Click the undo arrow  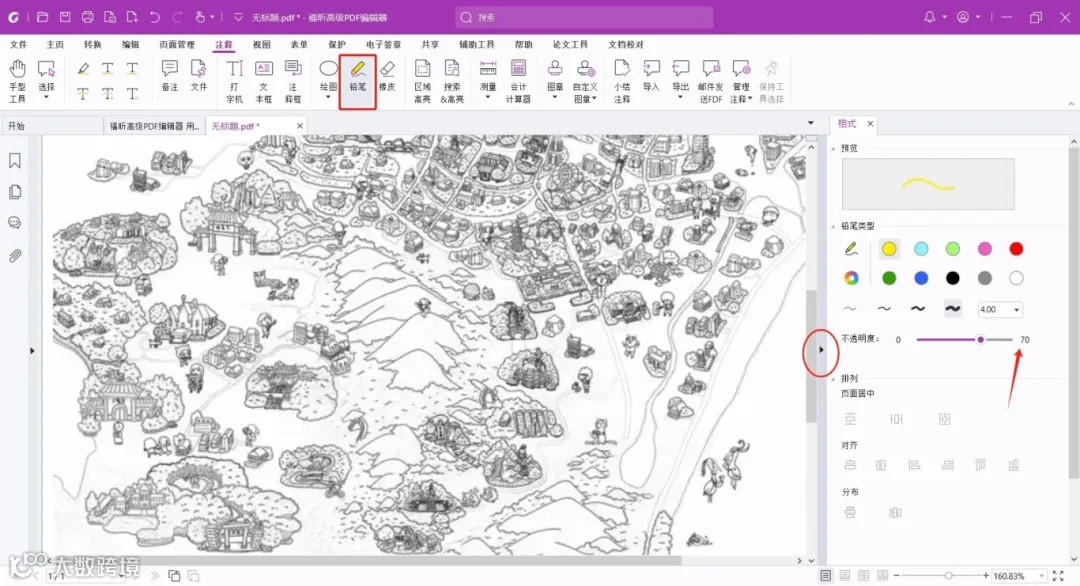click(155, 17)
